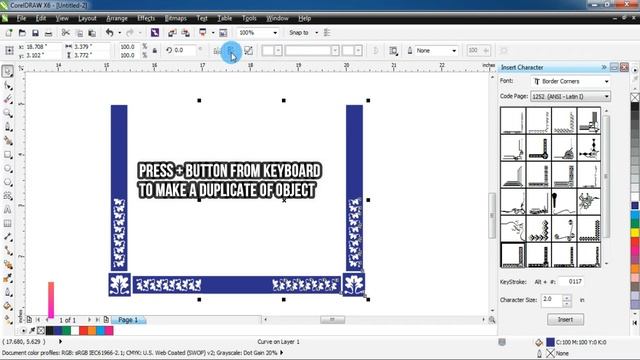Select the Zoom tool in toolbox
Viewport: 640px width, 360px height.
coord(7,113)
